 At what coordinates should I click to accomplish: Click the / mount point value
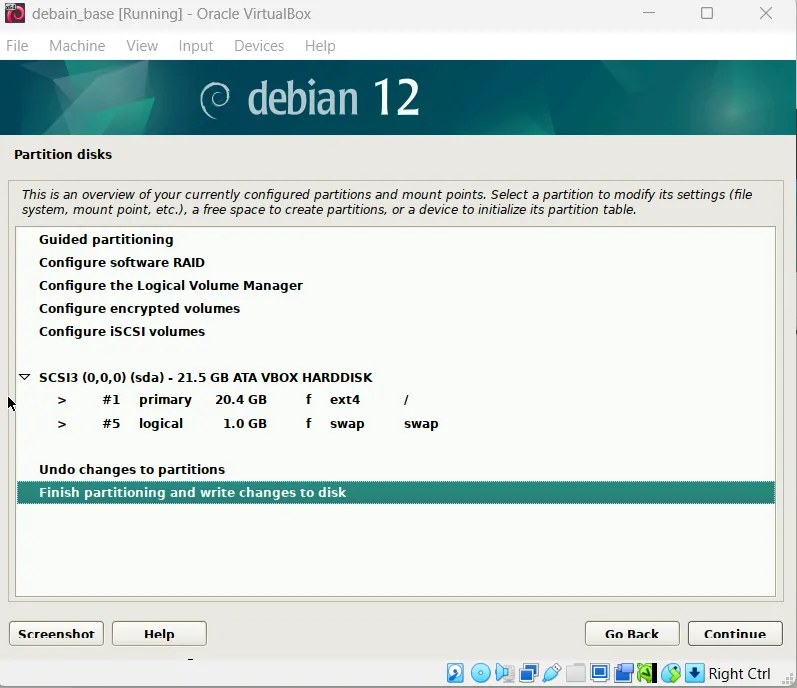[x=406, y=400]
